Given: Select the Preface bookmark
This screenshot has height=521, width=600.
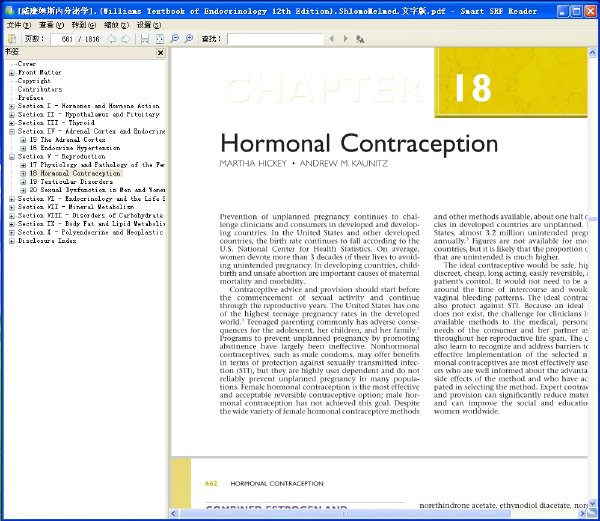Looking at the screenshot, I should pyautogui.click(x=31, y=98).
